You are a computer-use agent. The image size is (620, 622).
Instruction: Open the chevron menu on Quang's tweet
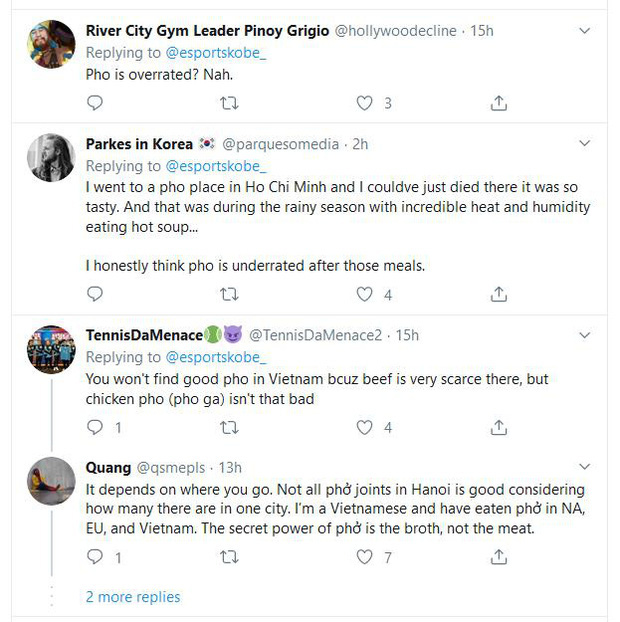pyautogui.click(x=585, y=466)
